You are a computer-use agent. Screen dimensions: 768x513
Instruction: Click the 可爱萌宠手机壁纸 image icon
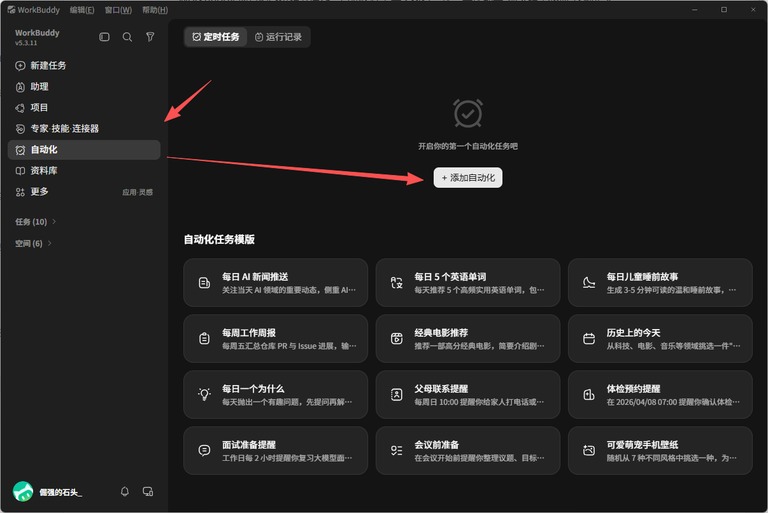589,450
